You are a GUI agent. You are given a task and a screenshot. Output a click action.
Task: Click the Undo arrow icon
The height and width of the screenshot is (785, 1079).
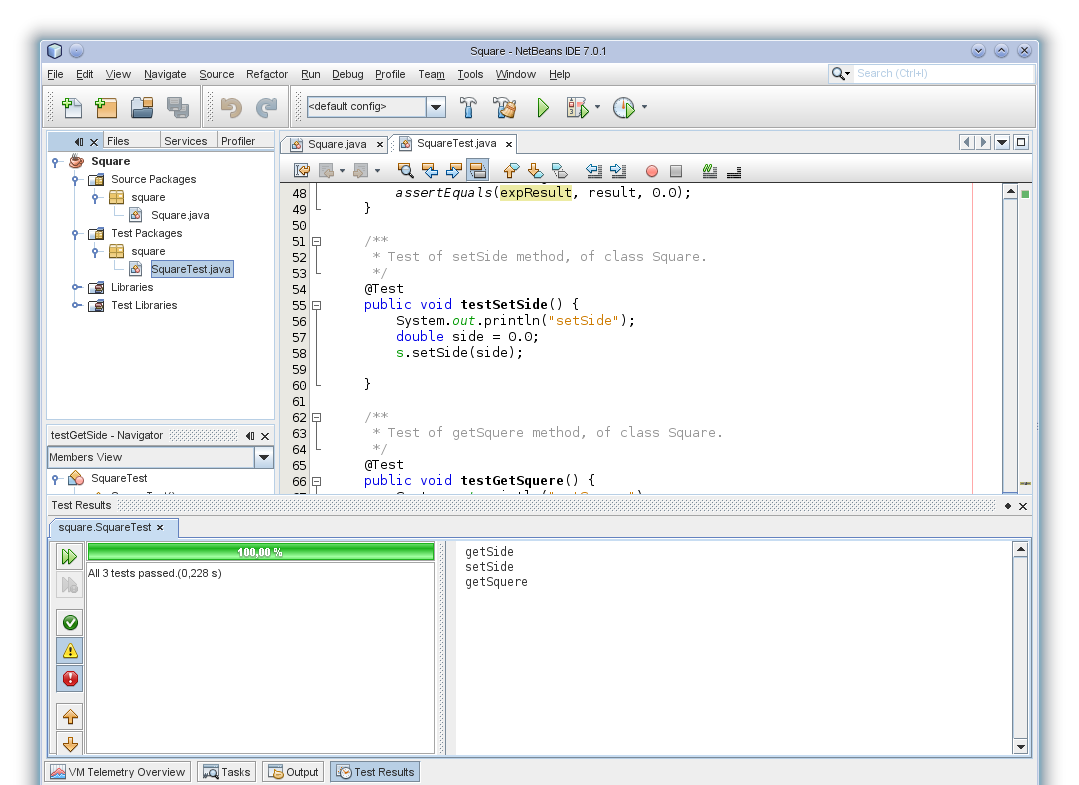pyautogui.click(x=231, y=107)
